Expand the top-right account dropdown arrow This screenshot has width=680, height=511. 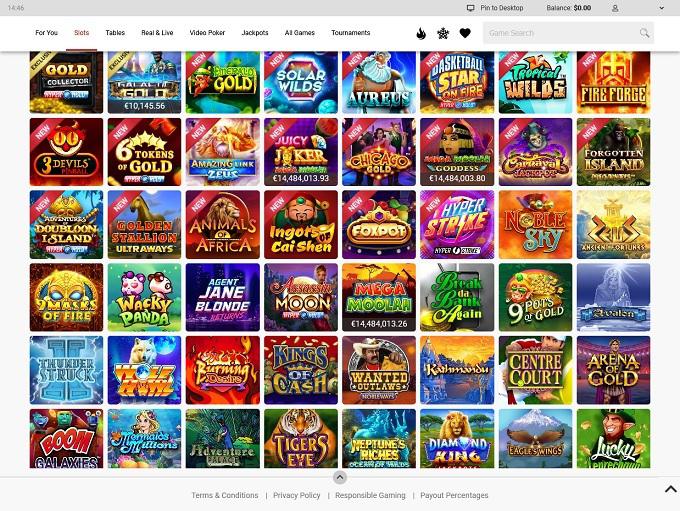click(x=662, y=8)
